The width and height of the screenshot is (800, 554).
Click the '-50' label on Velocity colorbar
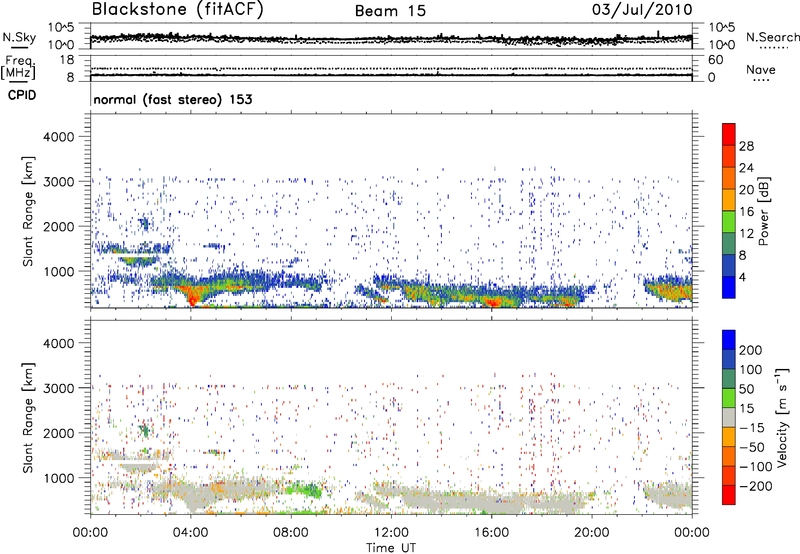tap(752, 447)
